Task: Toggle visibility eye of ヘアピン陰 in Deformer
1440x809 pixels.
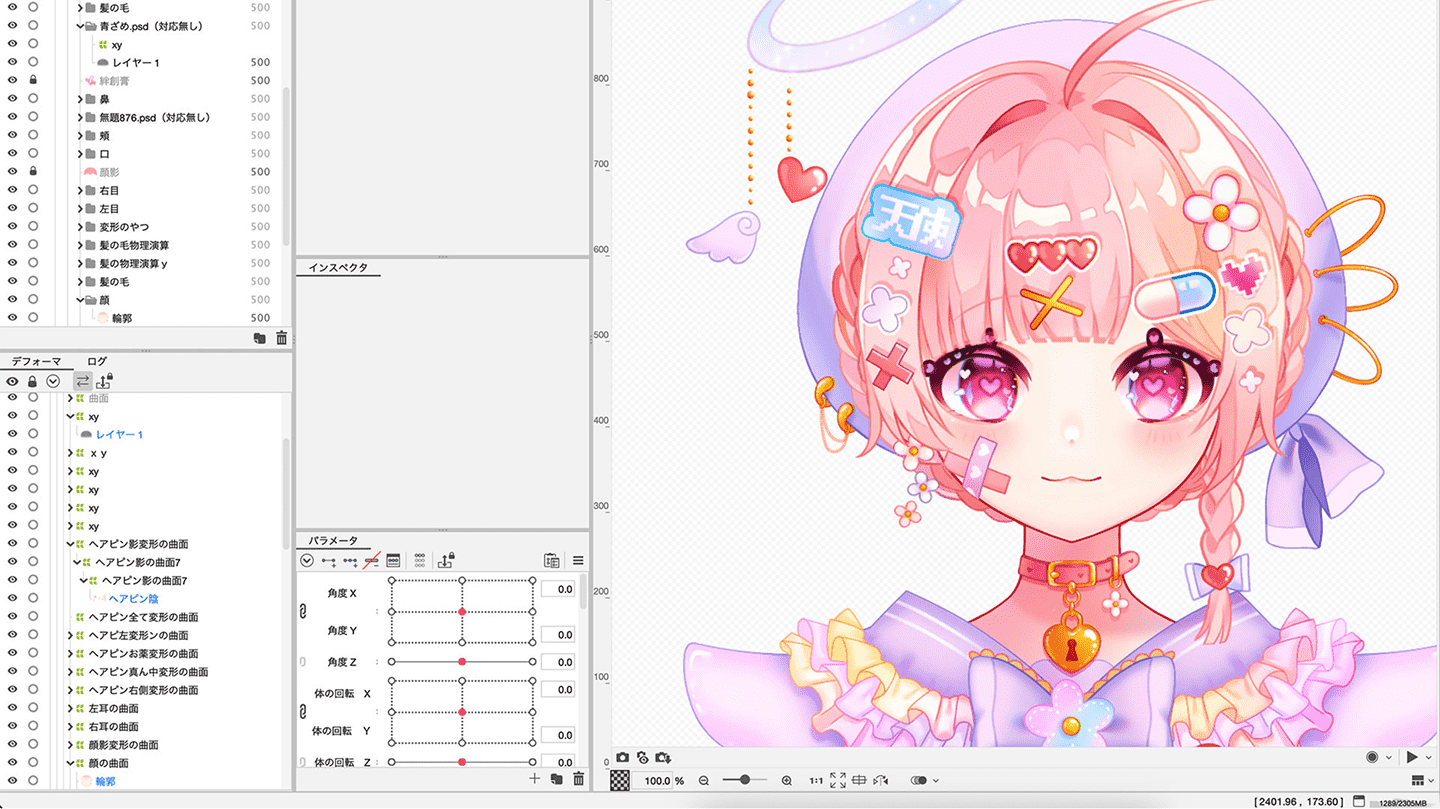Action: point(12,598)
